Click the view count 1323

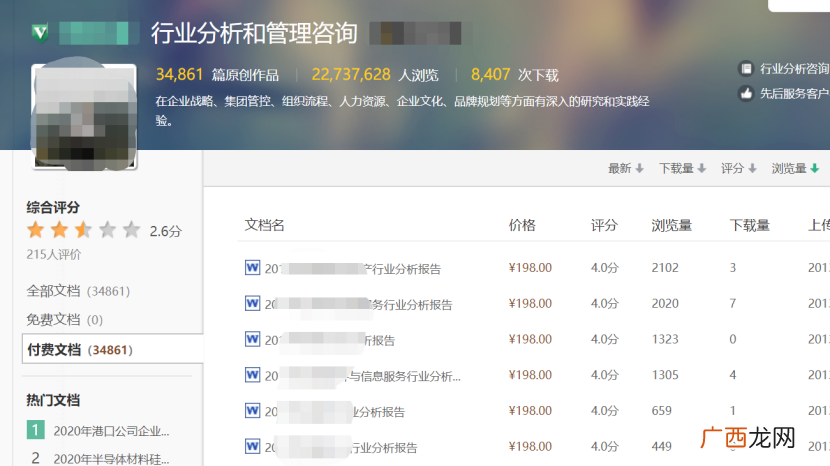tap(665, 339)
